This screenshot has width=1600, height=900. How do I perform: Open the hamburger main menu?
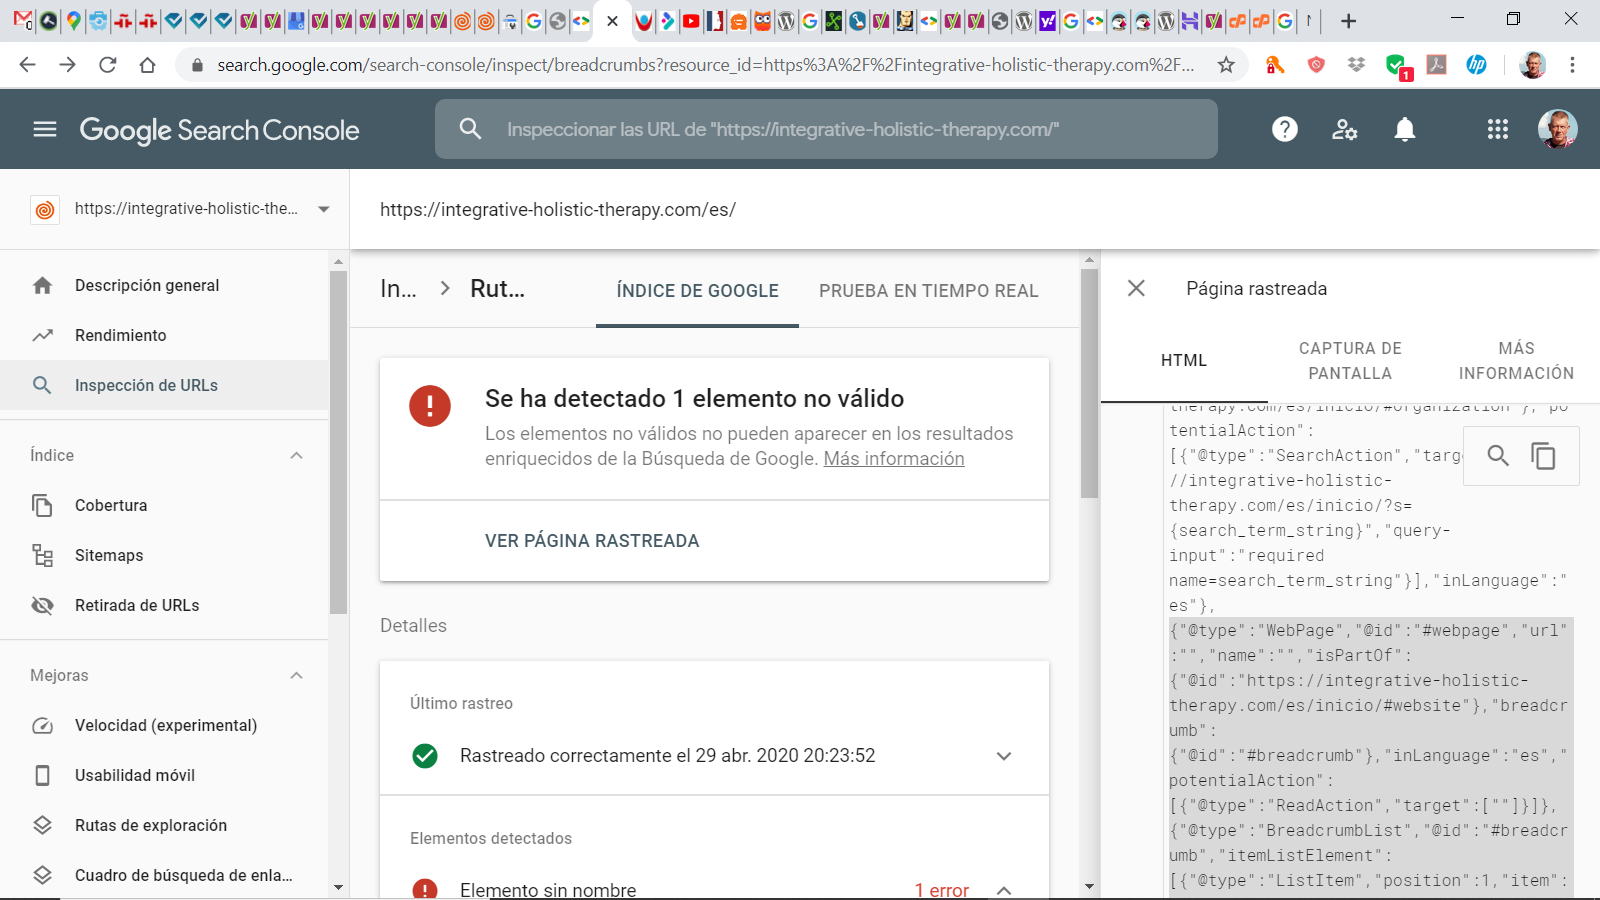point(45,129)
